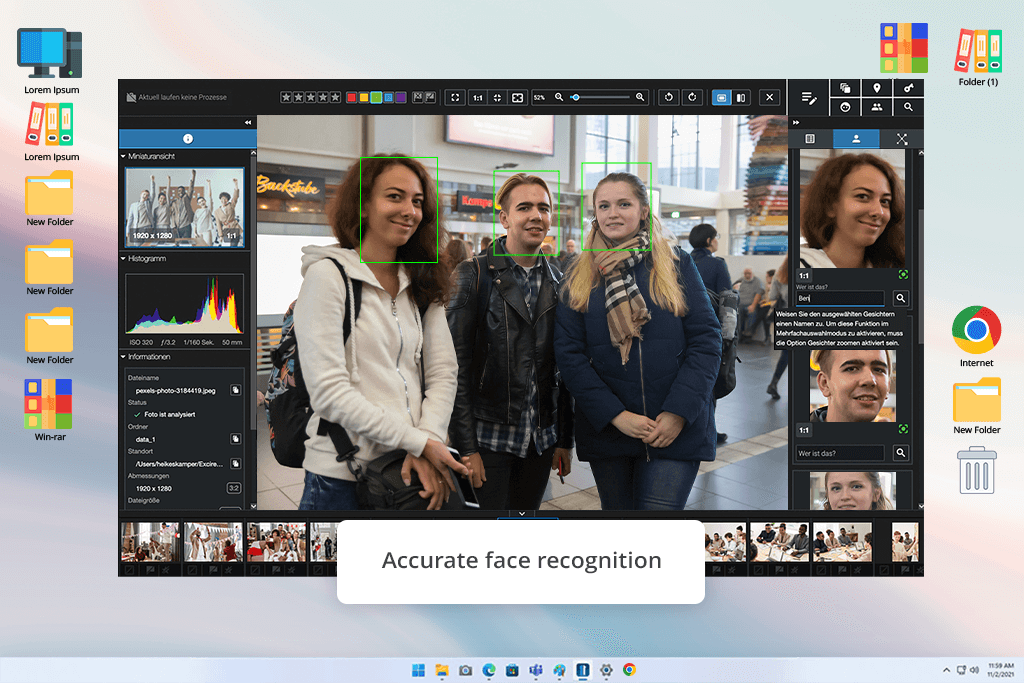Click the info circle tab in left panel

[x=187, y=138]
